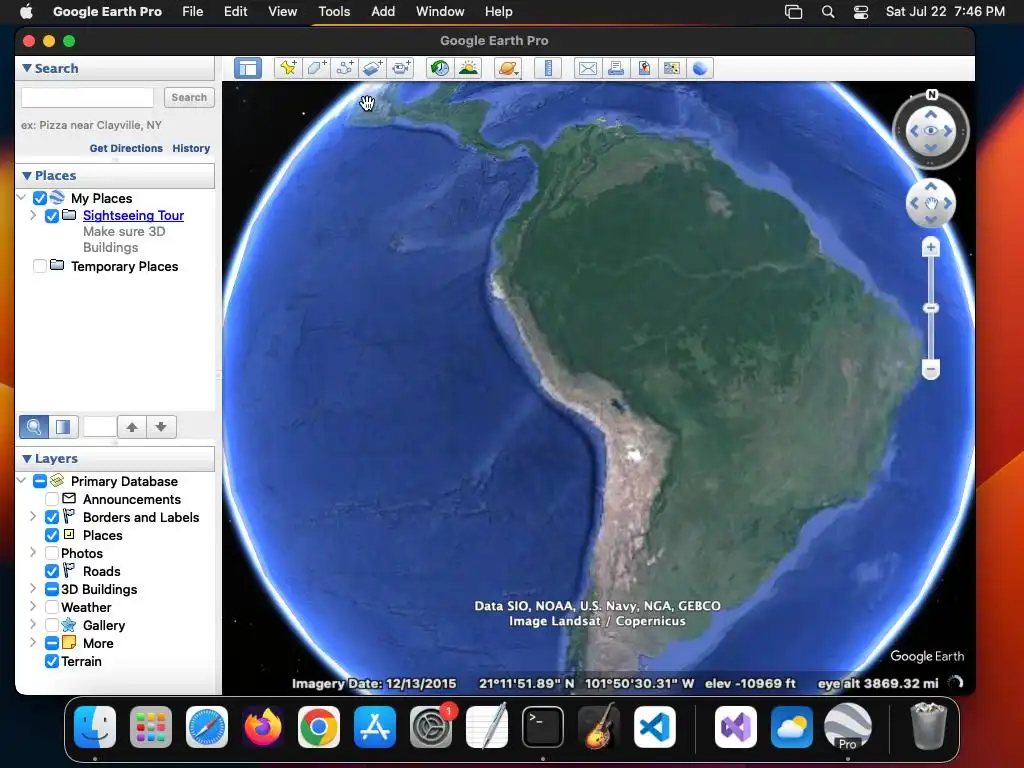1024x768 pixels.
Task: Add a placemark with yellow pushpin icon
Action: click(x=288, y=68)
